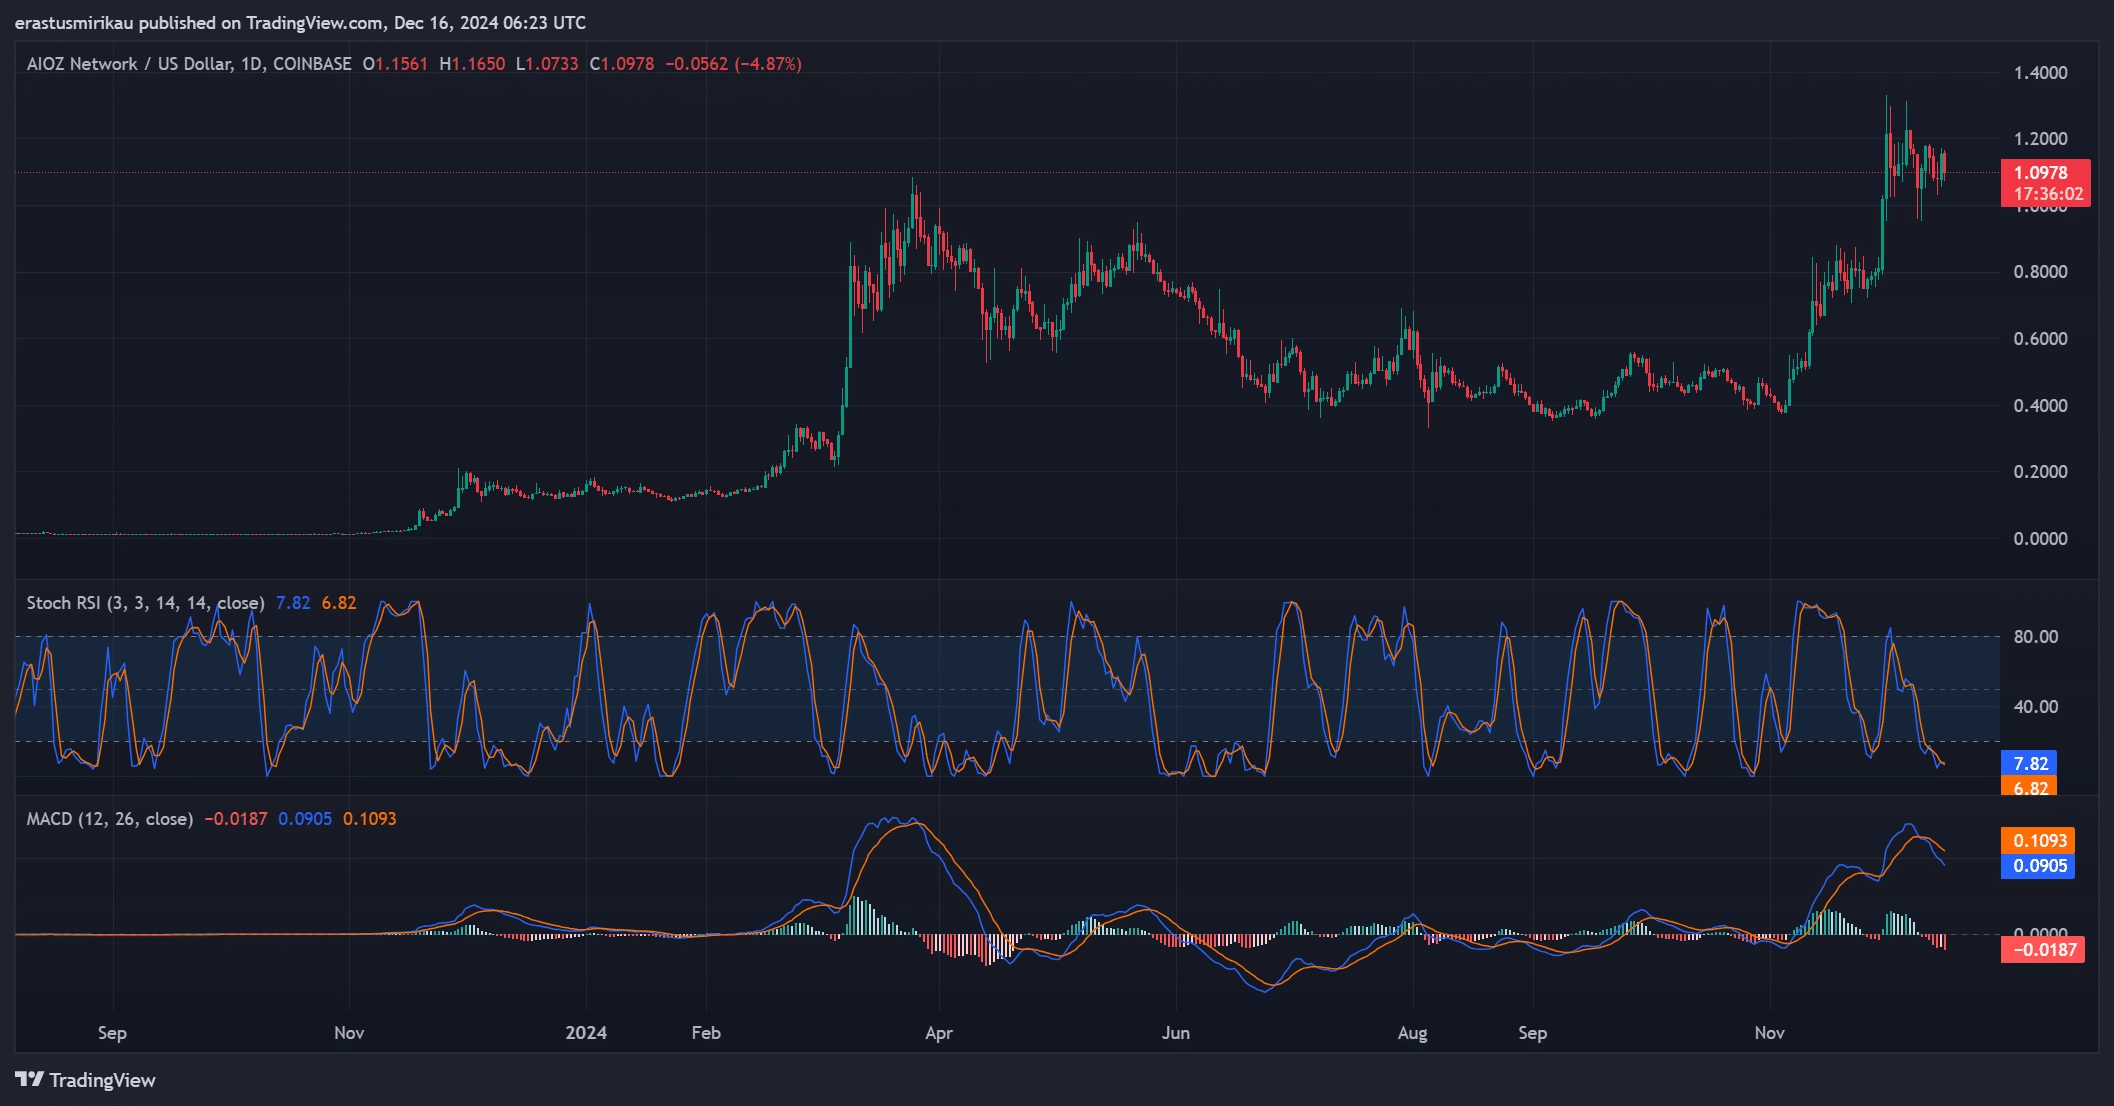This screenshot has width=2114, height=1106.
Task: Click the TradingView logo at the bottom
Action: coord(86,1080)
